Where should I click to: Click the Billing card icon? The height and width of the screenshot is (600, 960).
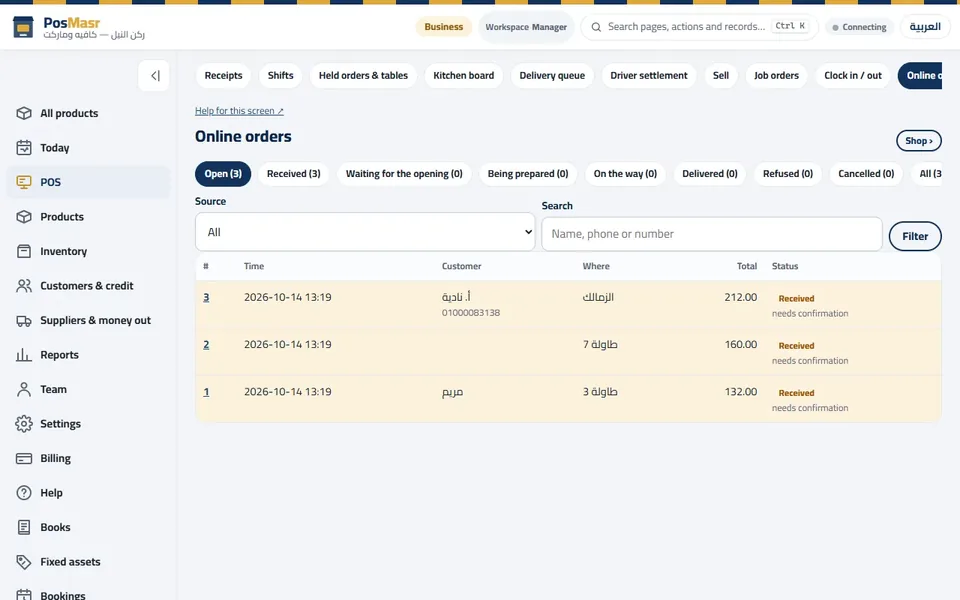pyautogui.click(x=24, y=459)
